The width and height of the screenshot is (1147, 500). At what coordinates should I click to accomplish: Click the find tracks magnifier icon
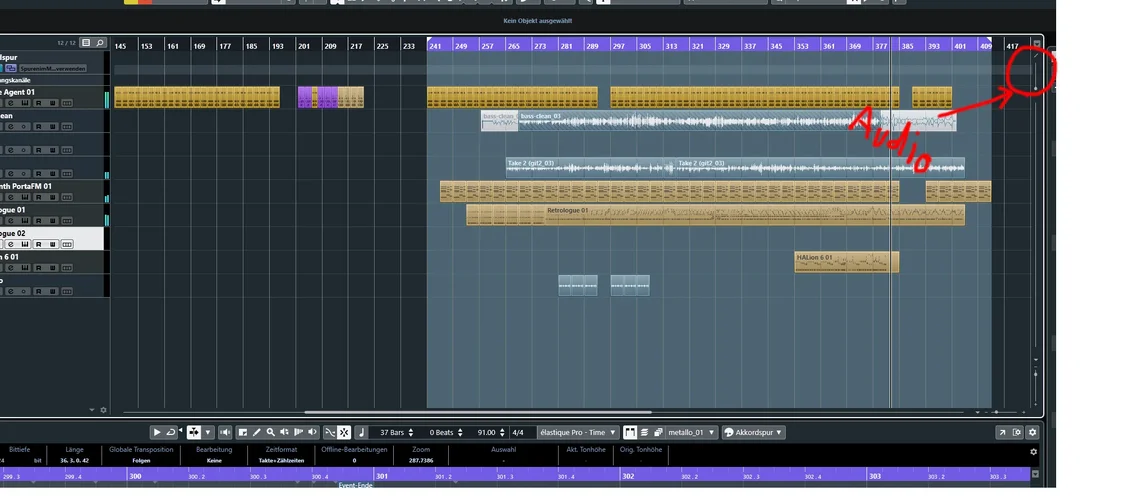(x=99, y=43)
